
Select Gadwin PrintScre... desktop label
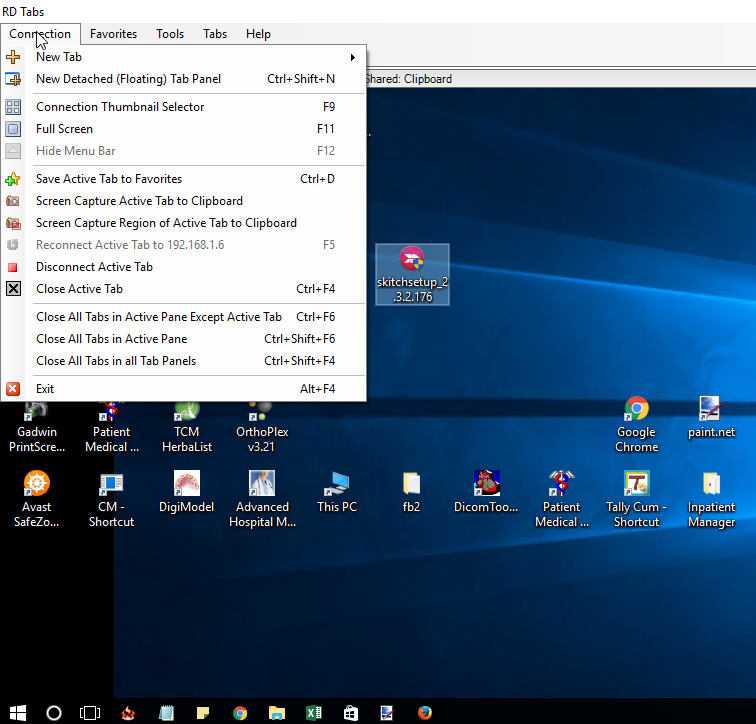[x=37, y=439]
